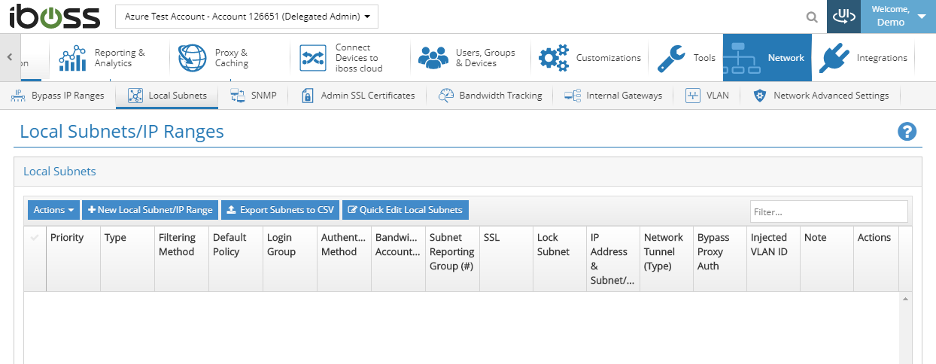Click the UI switch icon
Image resolution: width=936 pixels, height=364 pixels.
(x=843, y=17)
